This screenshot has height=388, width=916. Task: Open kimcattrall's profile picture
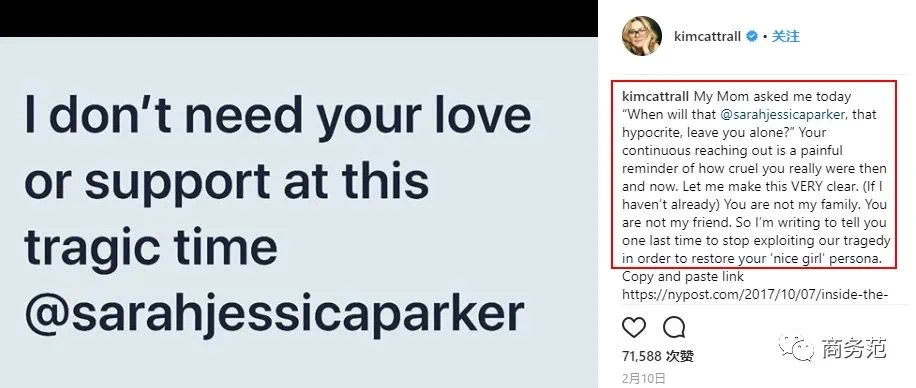641,36
